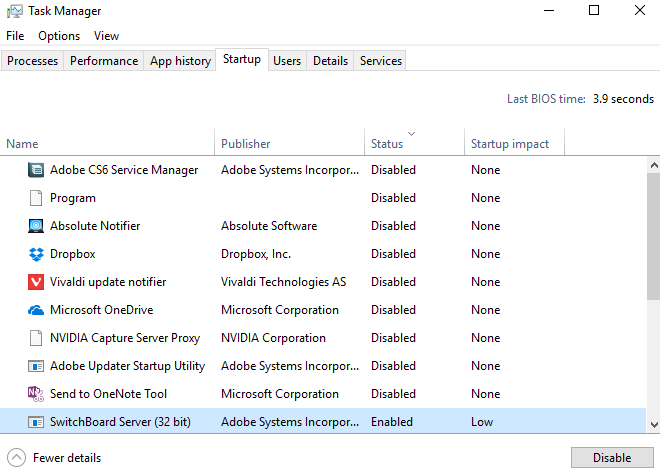Click the Send to OneNote Tool icon

pyautogui.click(x=36, y=394)
